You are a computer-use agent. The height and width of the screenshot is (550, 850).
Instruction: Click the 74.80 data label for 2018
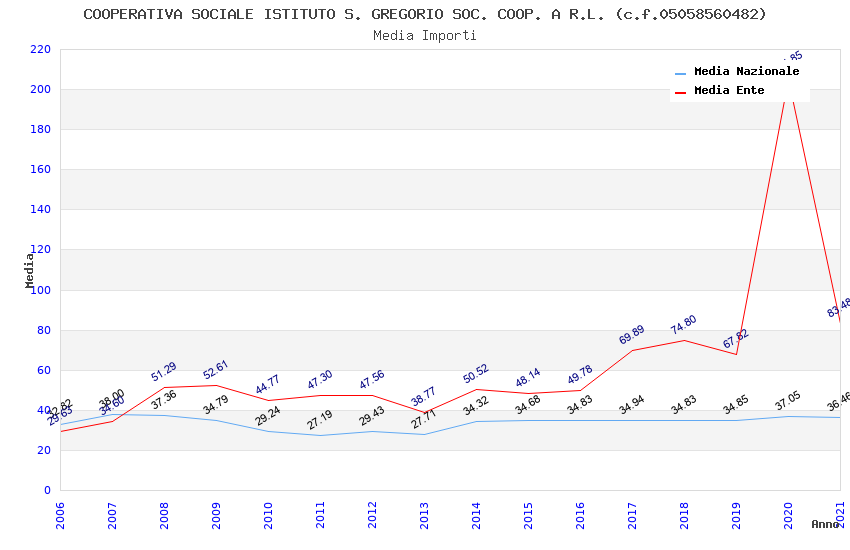(x=684, y=325)
